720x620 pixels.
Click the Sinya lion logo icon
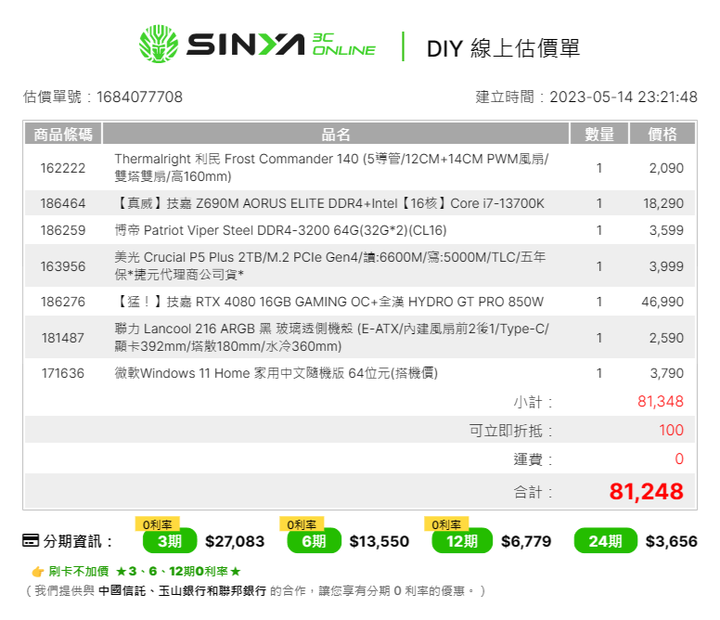[158, 44]
